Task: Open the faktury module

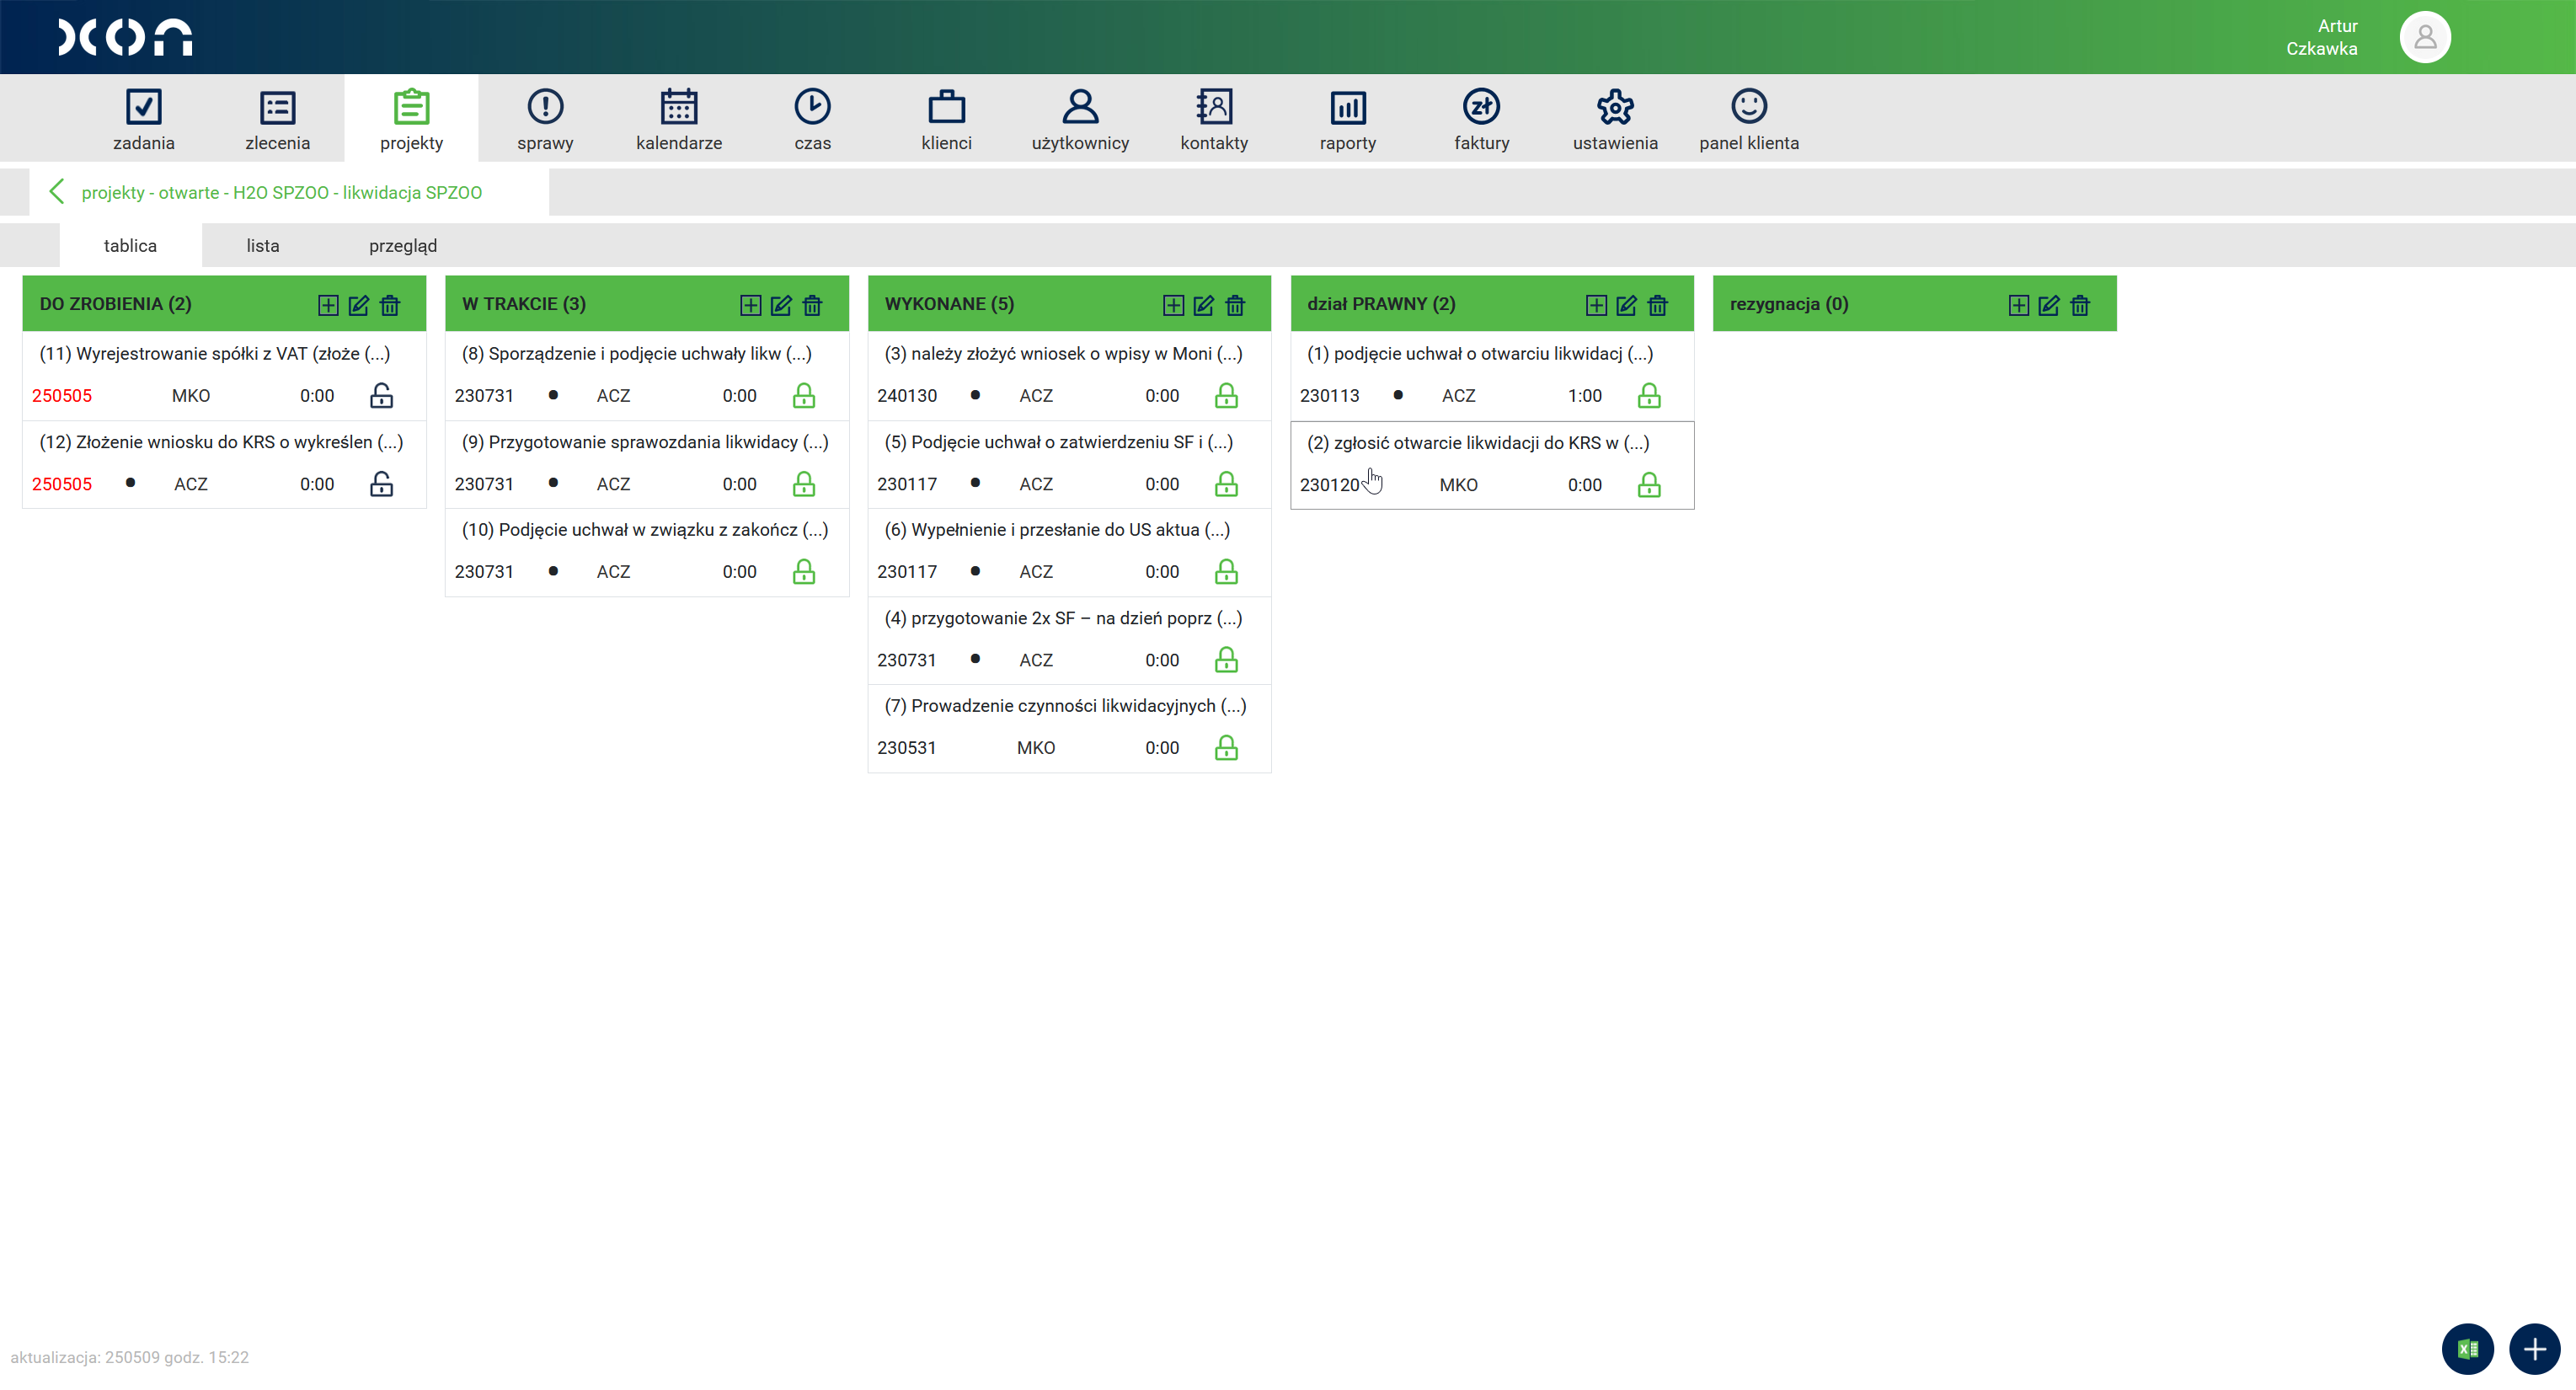Action: pos(1481,119)
